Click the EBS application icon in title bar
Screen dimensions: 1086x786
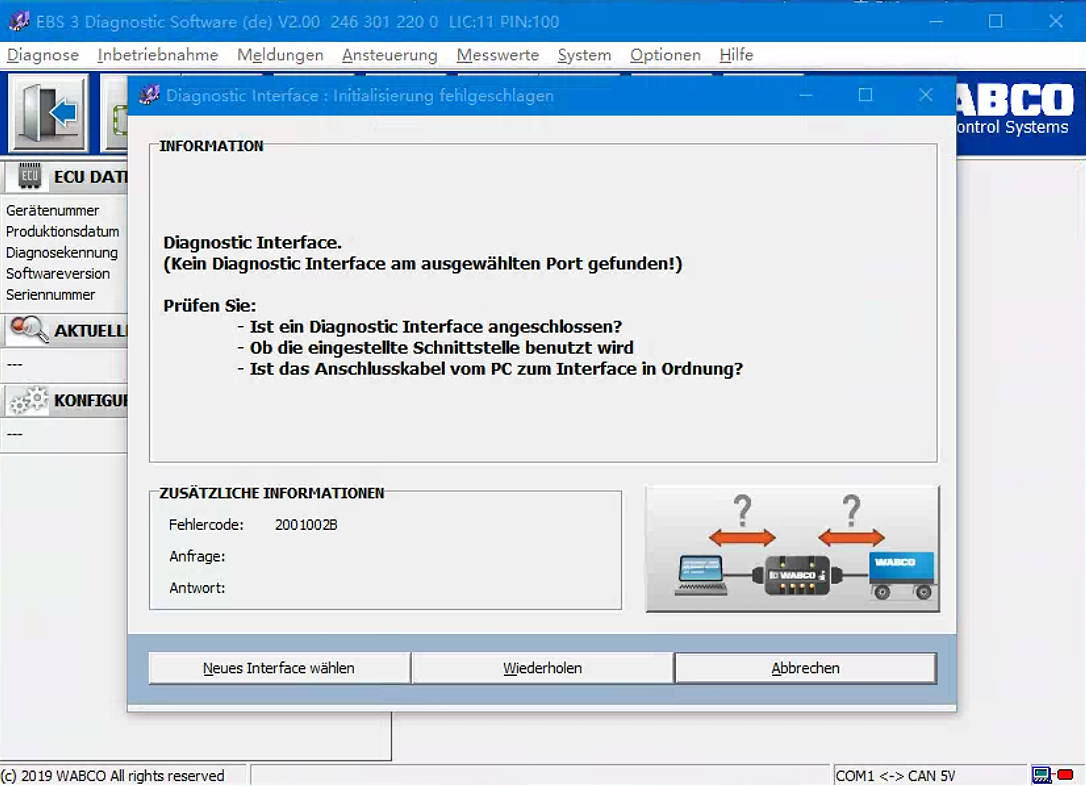19,21
